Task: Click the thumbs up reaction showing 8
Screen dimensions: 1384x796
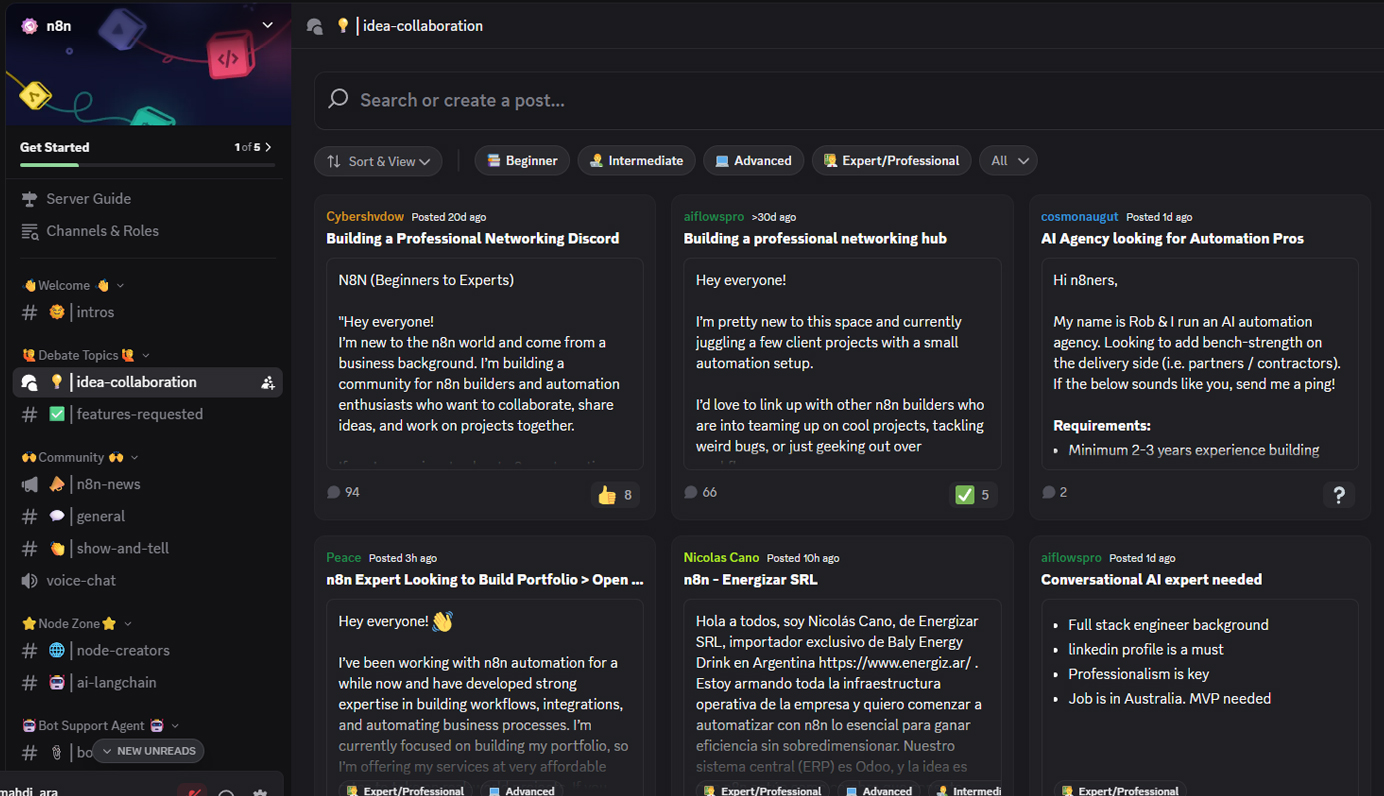Action: tap(615, 494)
